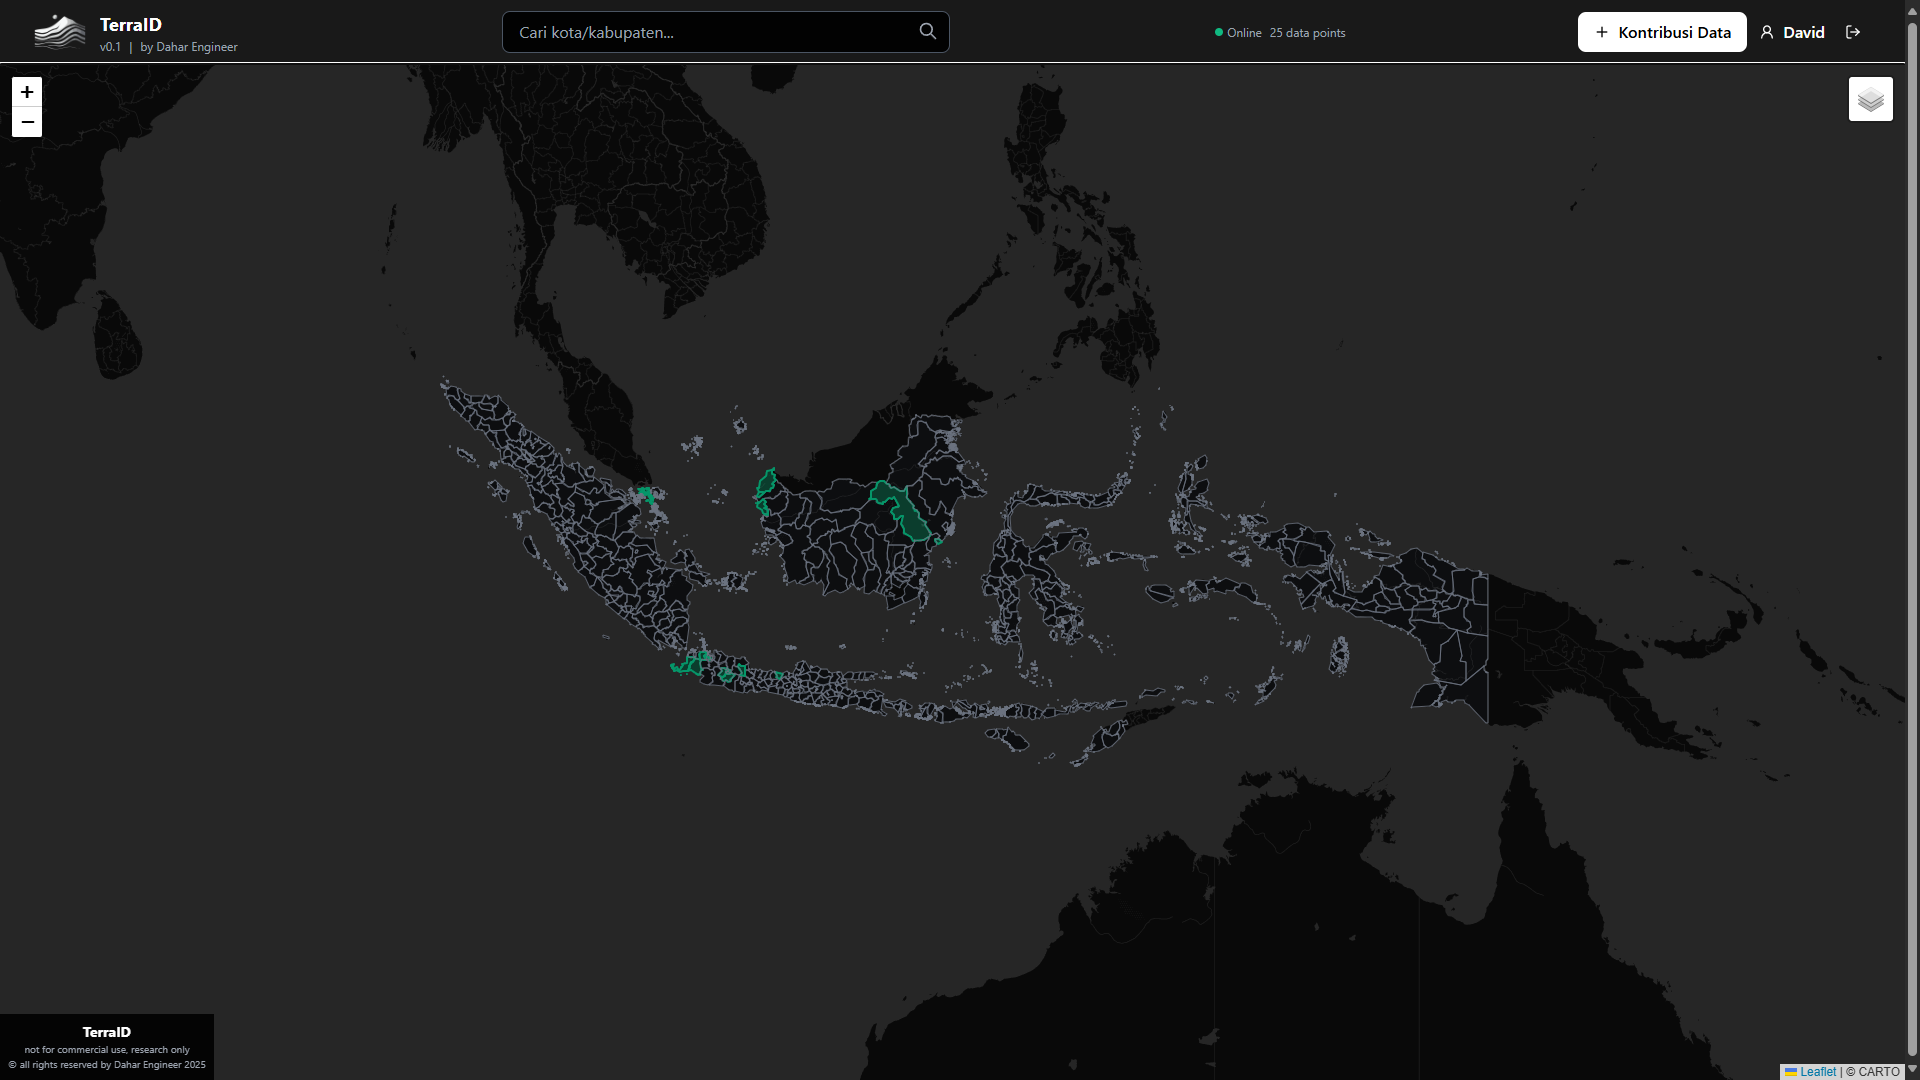
Task: Click the search magnifier icon
Action: (927, 32)
